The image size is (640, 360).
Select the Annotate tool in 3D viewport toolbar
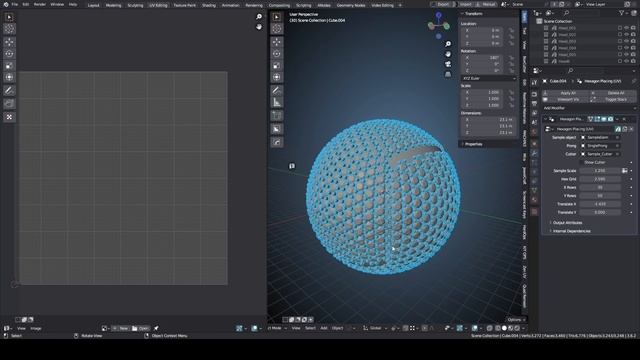277,91
